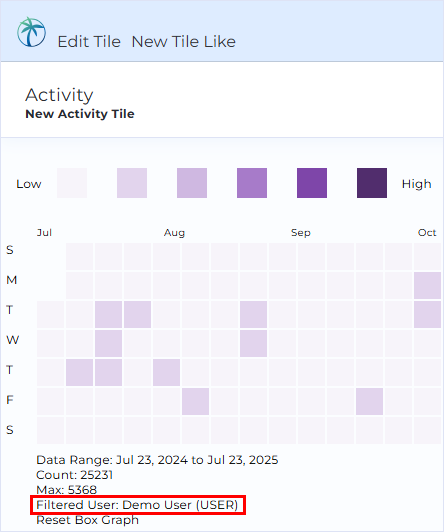Screen dimensions: 444x532
Task: Click the second light lavender legend swatch
Action: tap(132, 183)
